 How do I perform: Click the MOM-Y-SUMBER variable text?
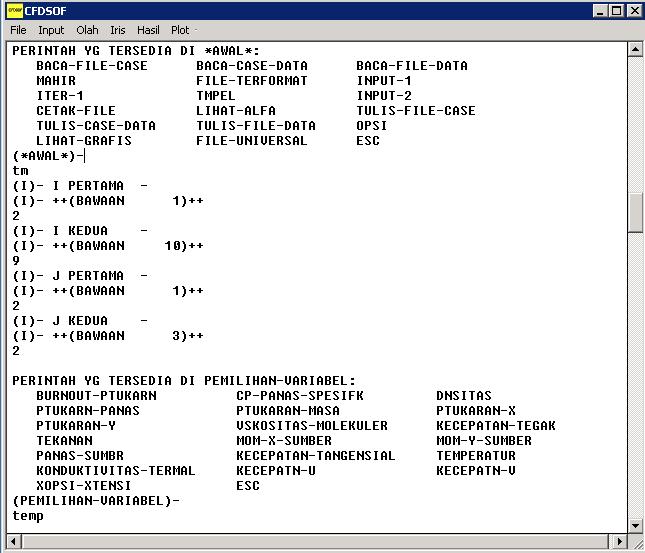click(484, 441)
